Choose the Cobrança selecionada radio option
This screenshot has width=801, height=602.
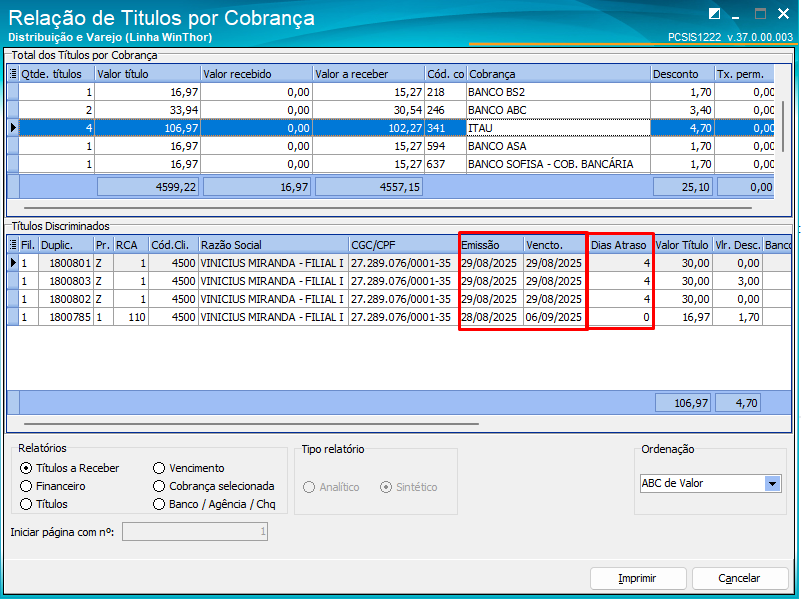pos(214,486)
